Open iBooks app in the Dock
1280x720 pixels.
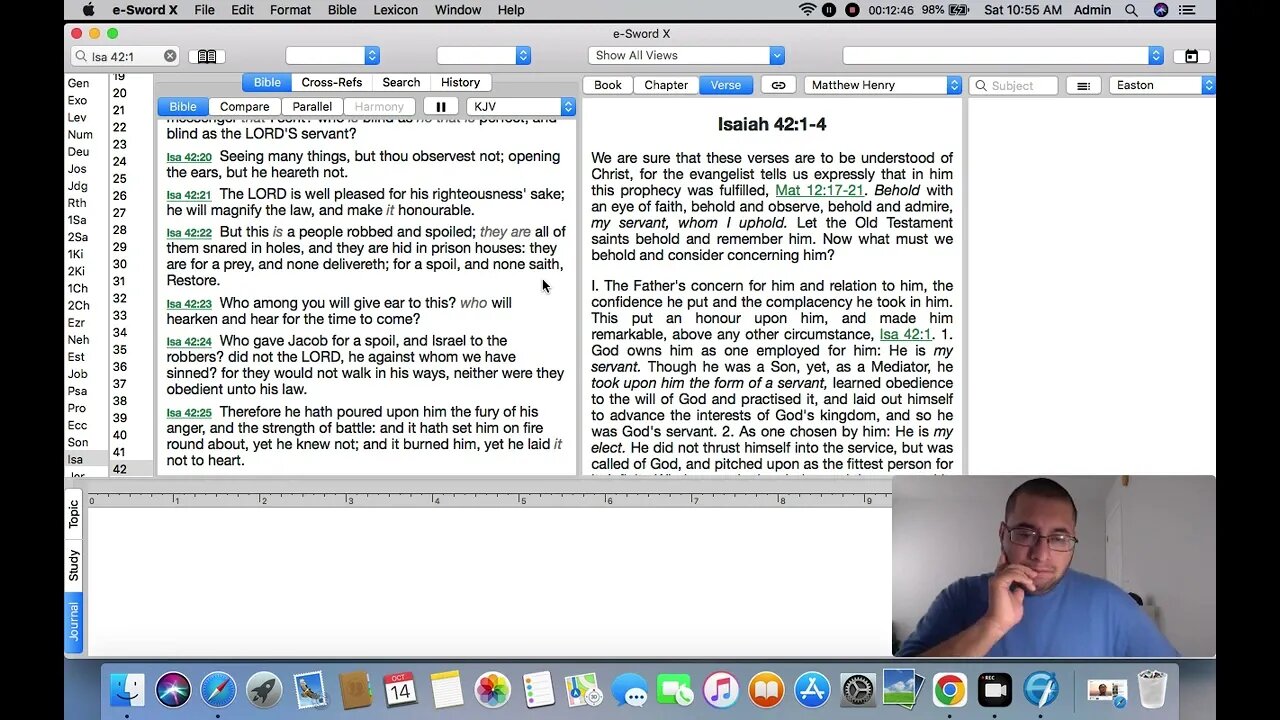(766, 690)
